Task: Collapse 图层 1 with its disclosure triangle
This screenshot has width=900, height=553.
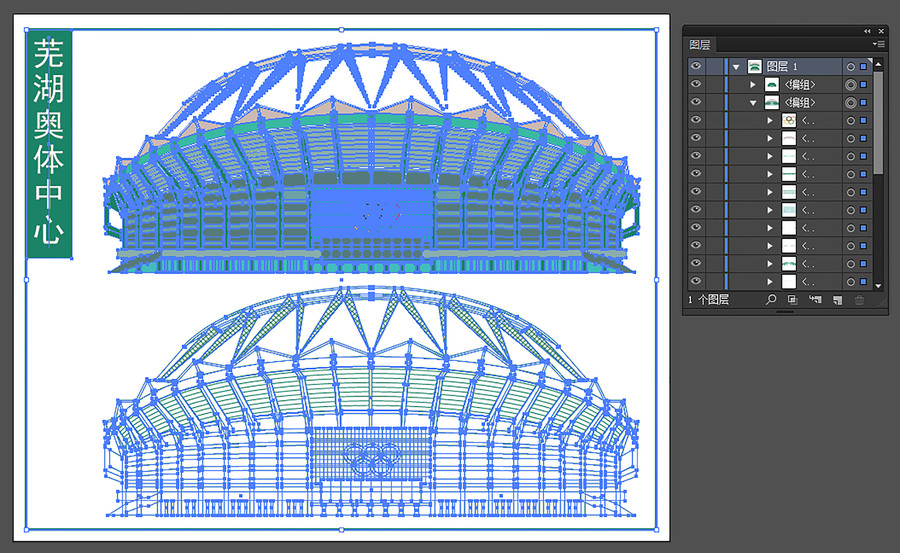Action: (736, 67)
